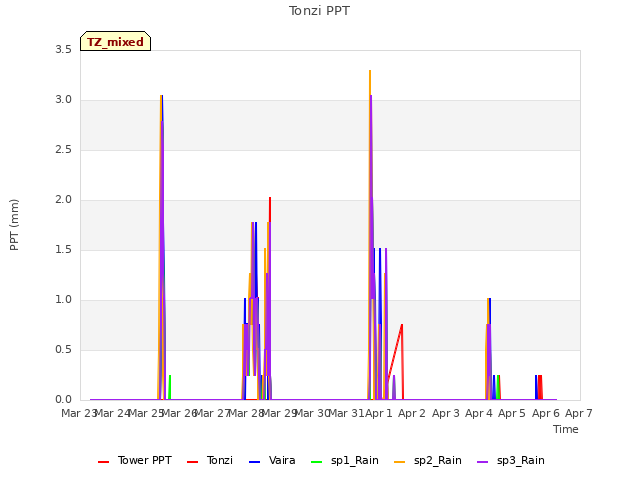Click the sp1_Rain legend label
Viewport: 640px width, 480px height.
[x=355, y=460]
